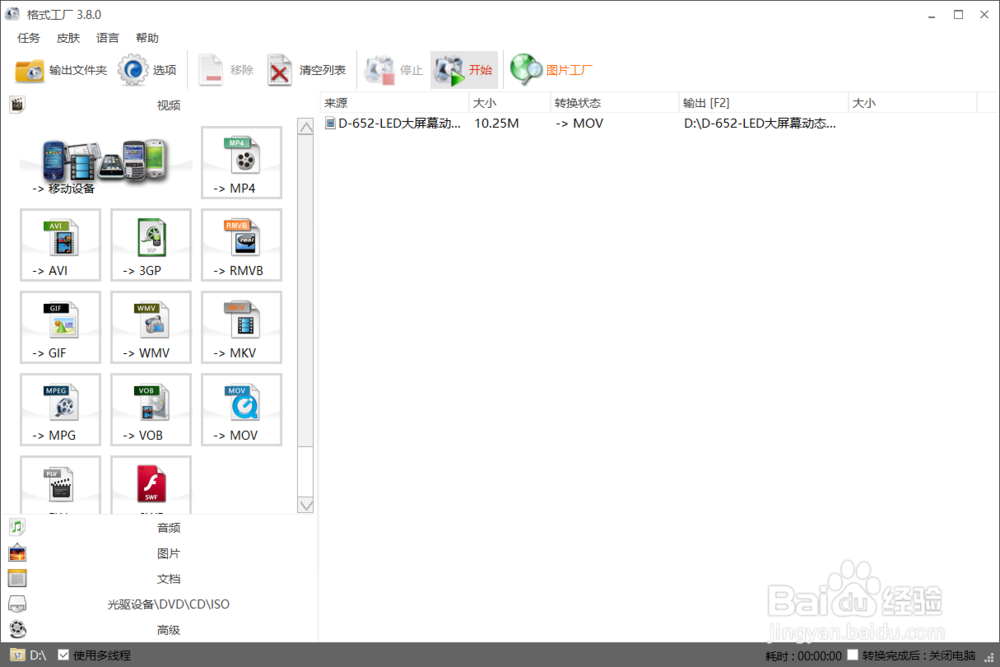Screen dimensions: 1000x667
Task: Click the 输出 [F2] column header
Action: pos(763,103)
